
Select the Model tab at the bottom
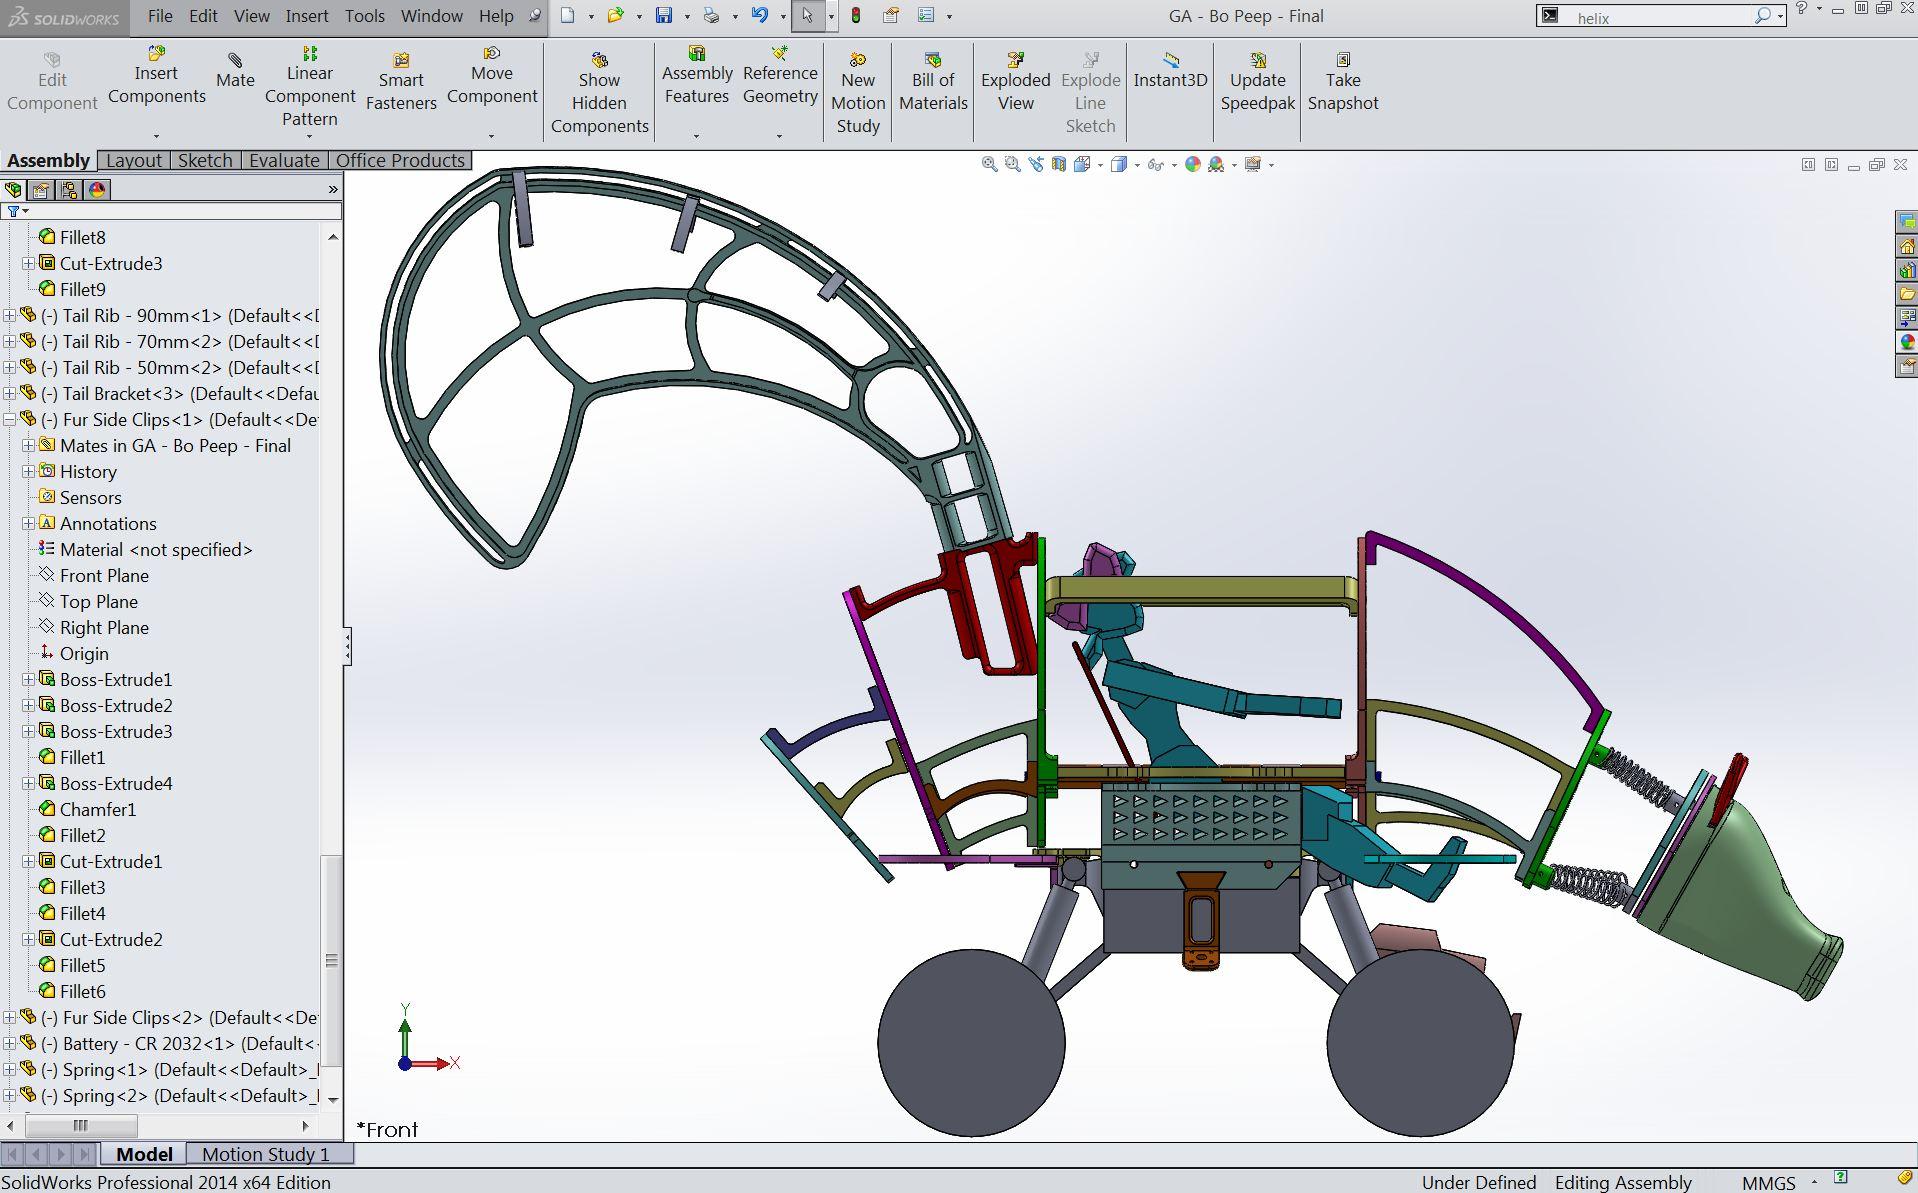click(x=144, y=1154)
